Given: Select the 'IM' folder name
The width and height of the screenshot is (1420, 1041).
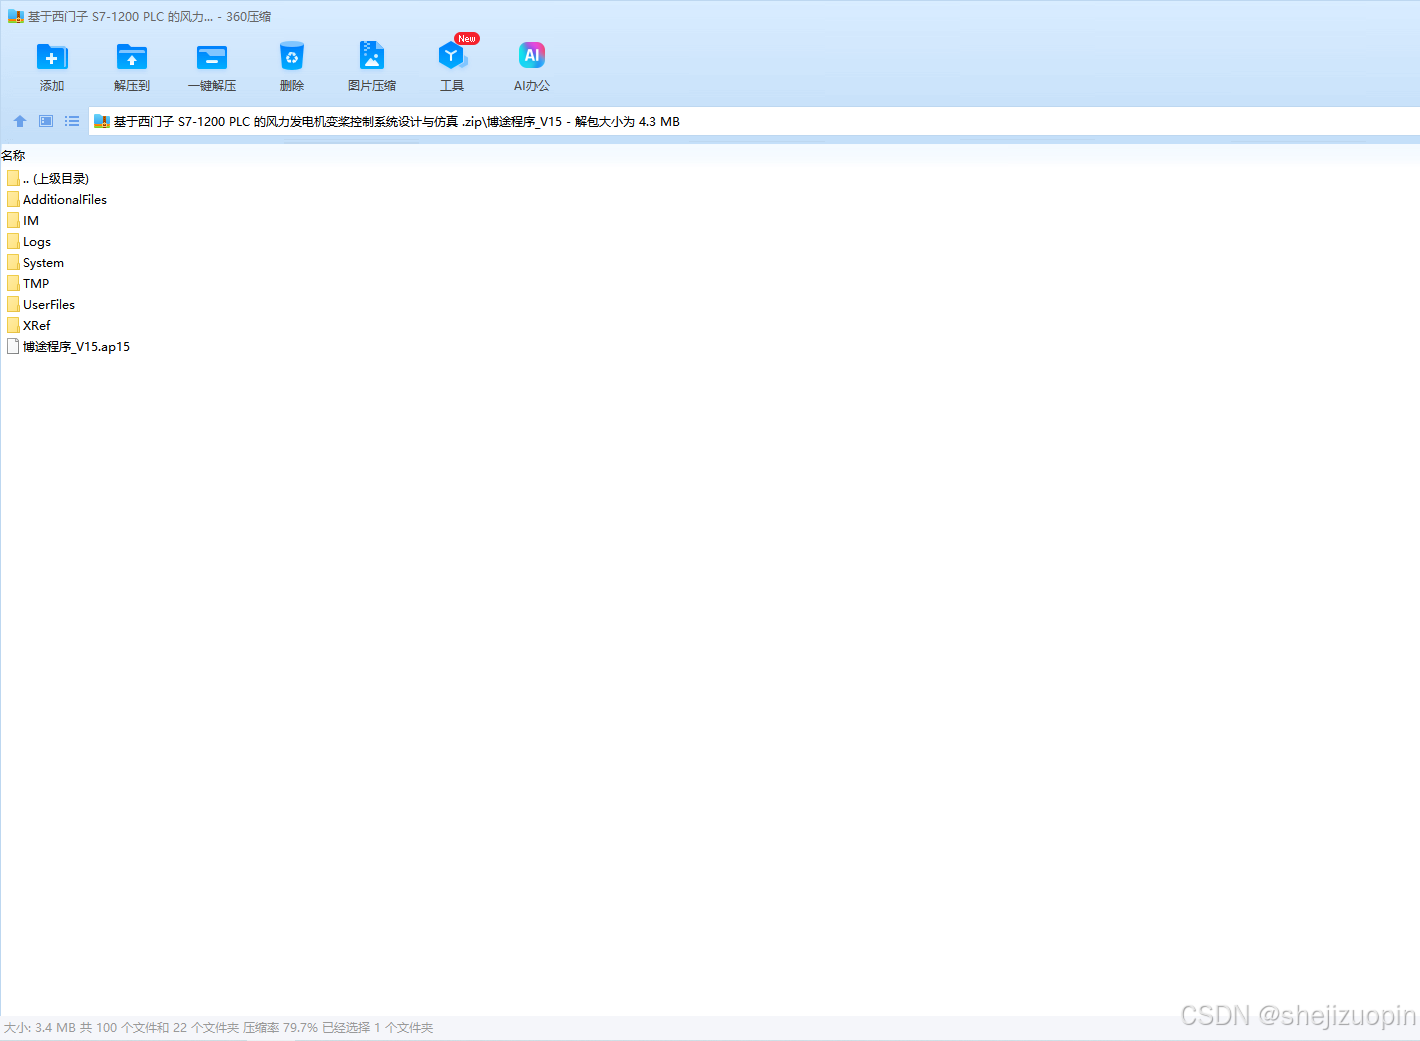Looking at the screenshot, I should click(x=31, y=221).
